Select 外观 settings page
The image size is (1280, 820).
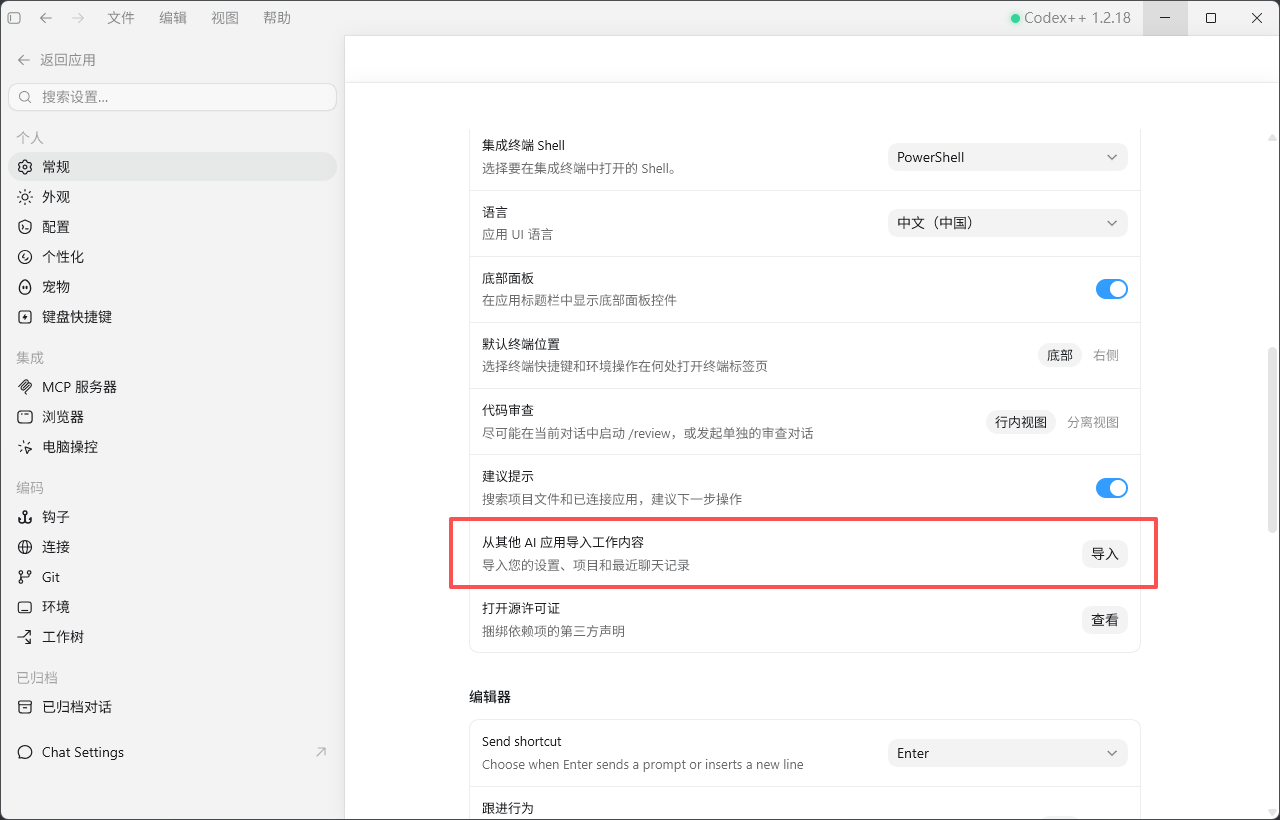[172, 197]
